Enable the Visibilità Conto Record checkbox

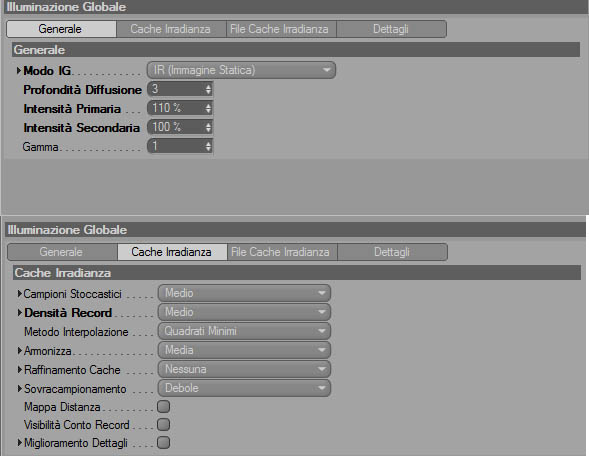(163, 424)
